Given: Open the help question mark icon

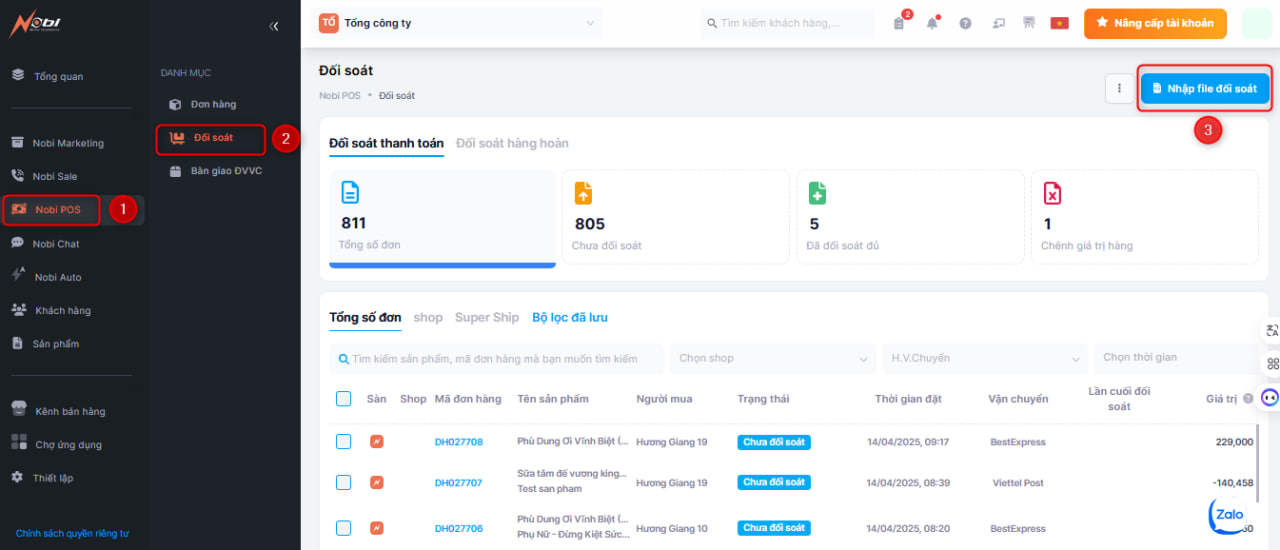Looking at the screenshot, I should click(965, 23).
